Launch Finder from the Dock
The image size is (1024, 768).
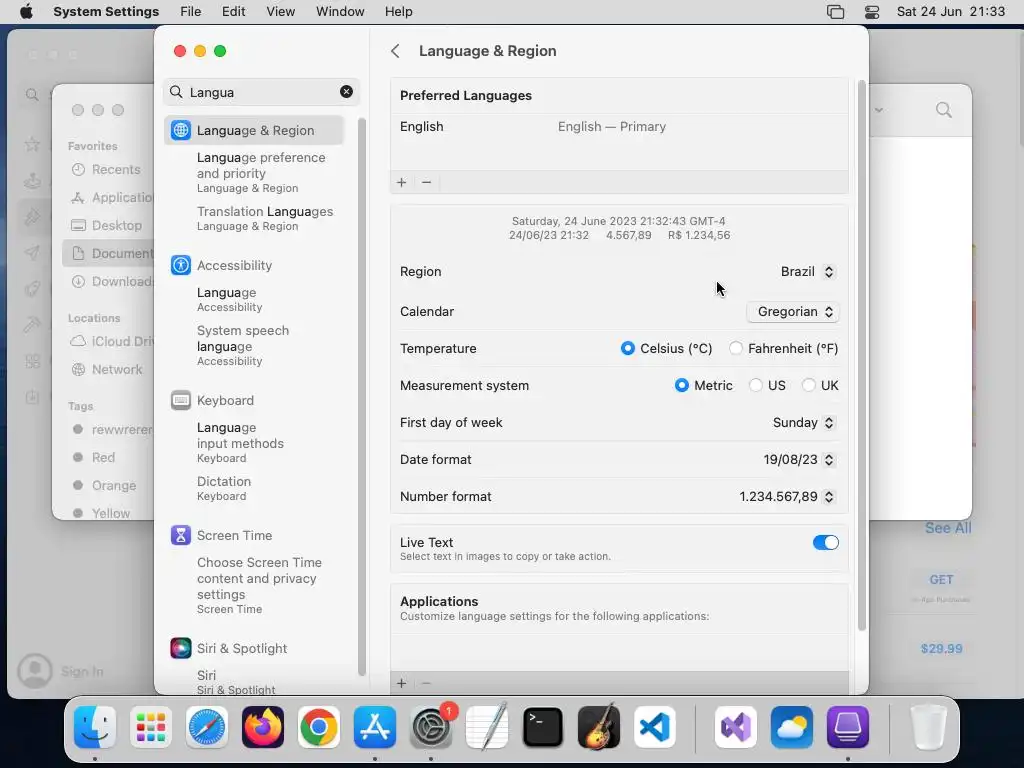click(x=95, y=727)
